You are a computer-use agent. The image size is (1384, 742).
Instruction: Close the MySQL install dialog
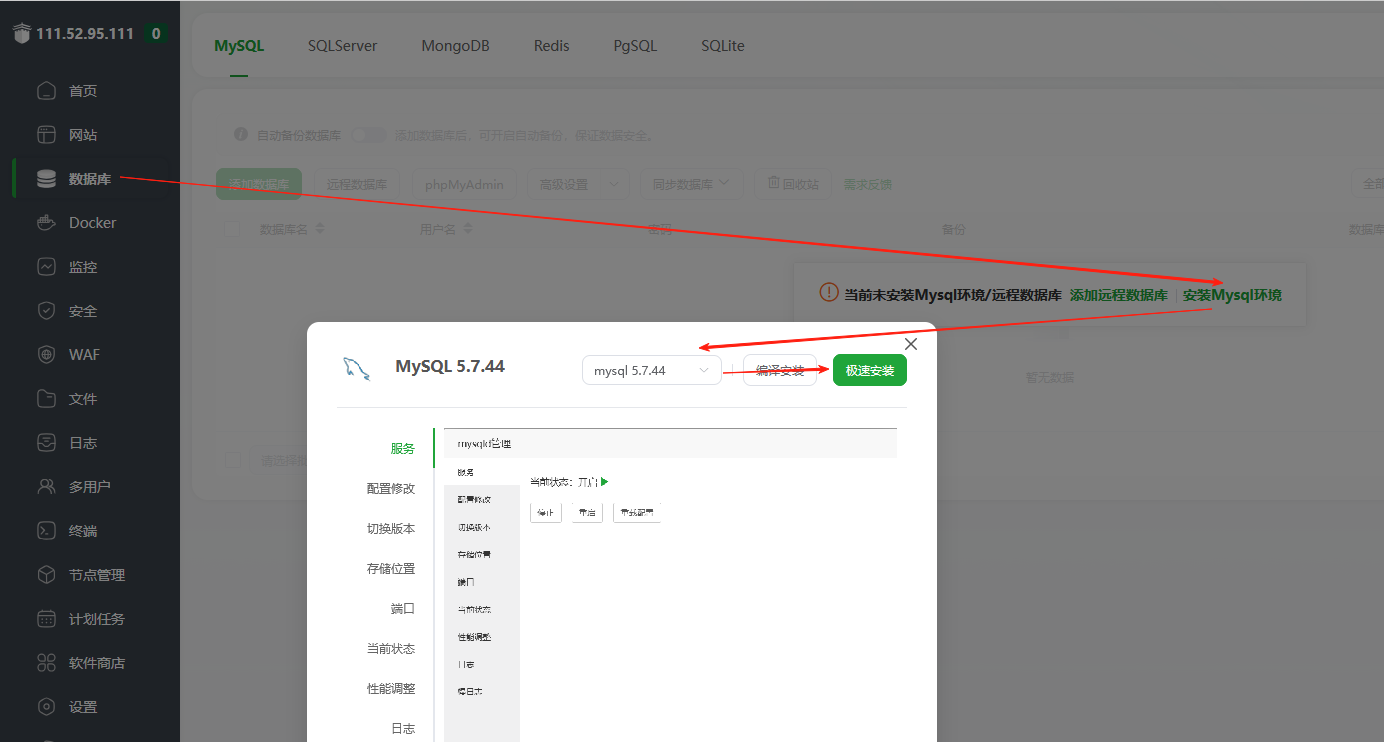coord(910,344)
